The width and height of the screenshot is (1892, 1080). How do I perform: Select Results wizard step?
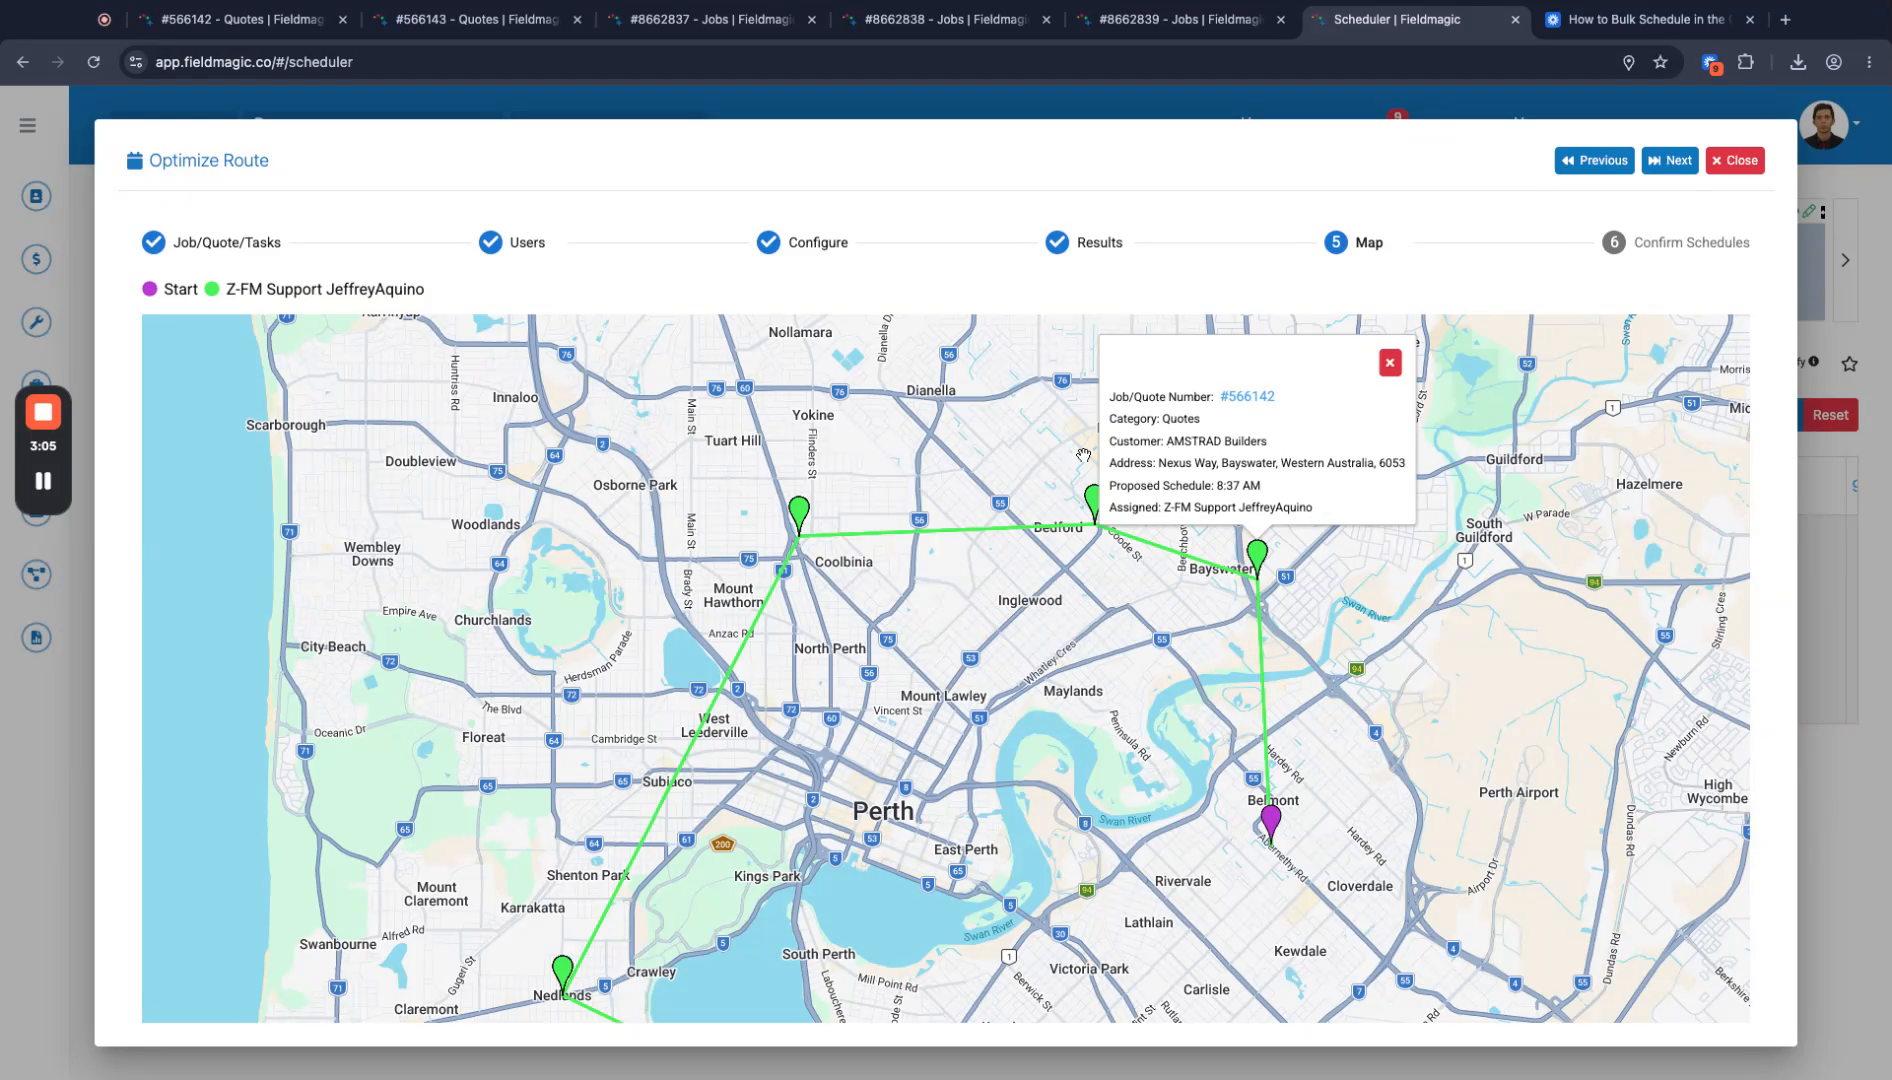pyautogui.click(x=1084, y=242)
